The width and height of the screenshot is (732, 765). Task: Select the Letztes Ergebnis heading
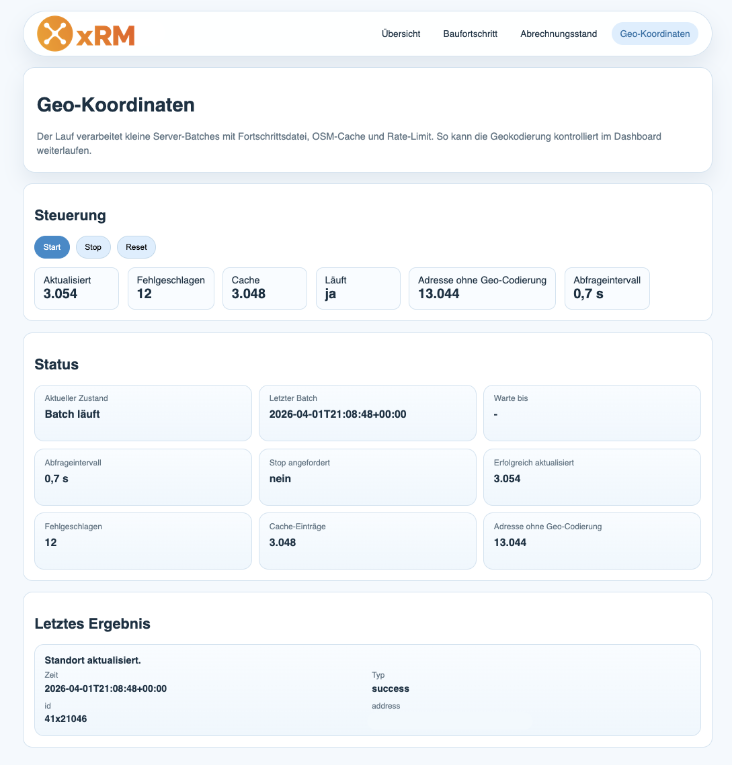pyautogui.click(x=92, y=624)
